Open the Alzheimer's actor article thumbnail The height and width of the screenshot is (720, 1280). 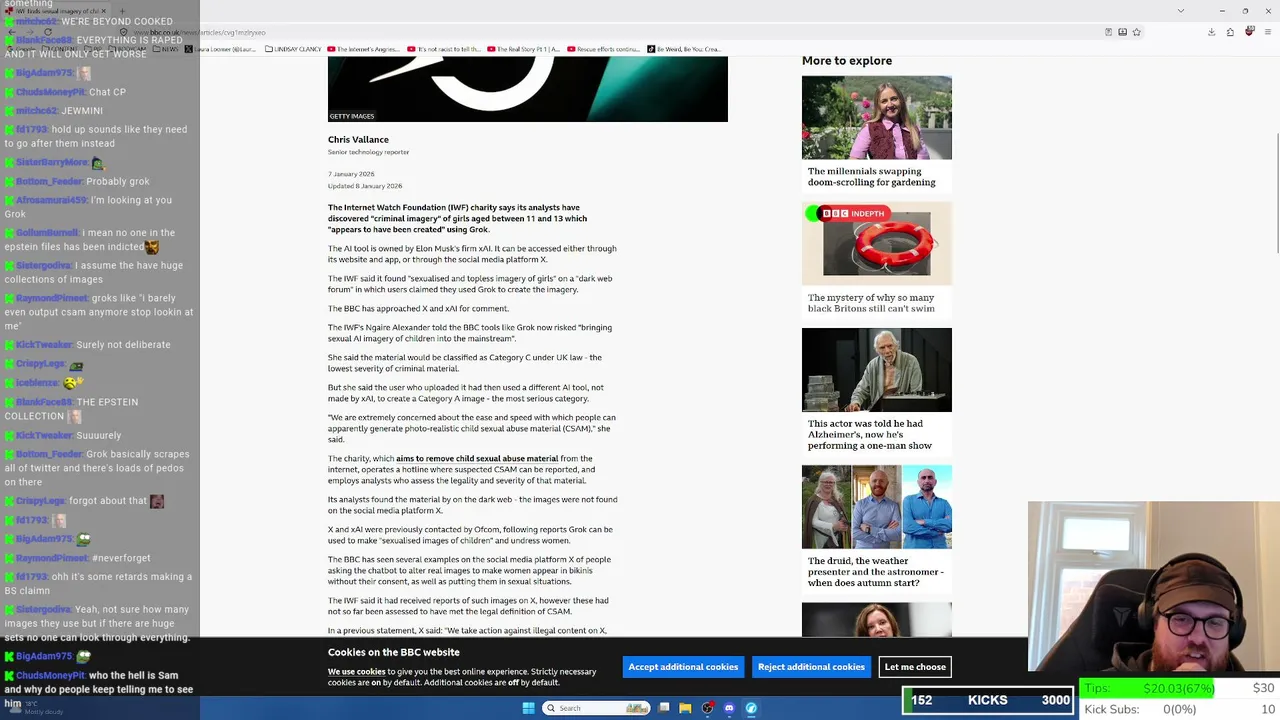pos(877,370)
